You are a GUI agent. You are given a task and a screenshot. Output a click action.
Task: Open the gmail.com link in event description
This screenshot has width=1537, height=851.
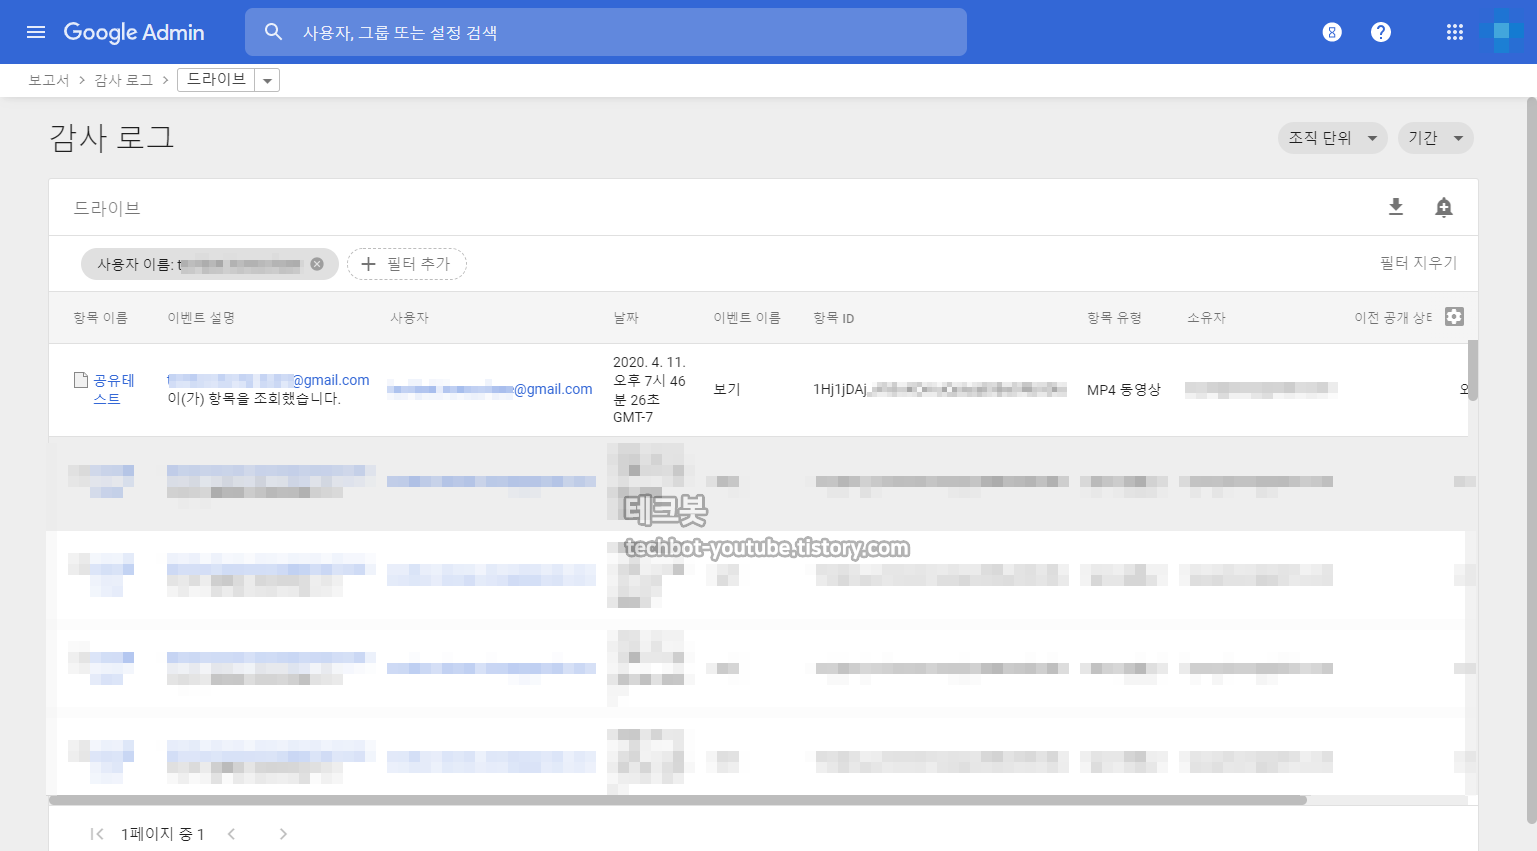(x=268, y=380)
